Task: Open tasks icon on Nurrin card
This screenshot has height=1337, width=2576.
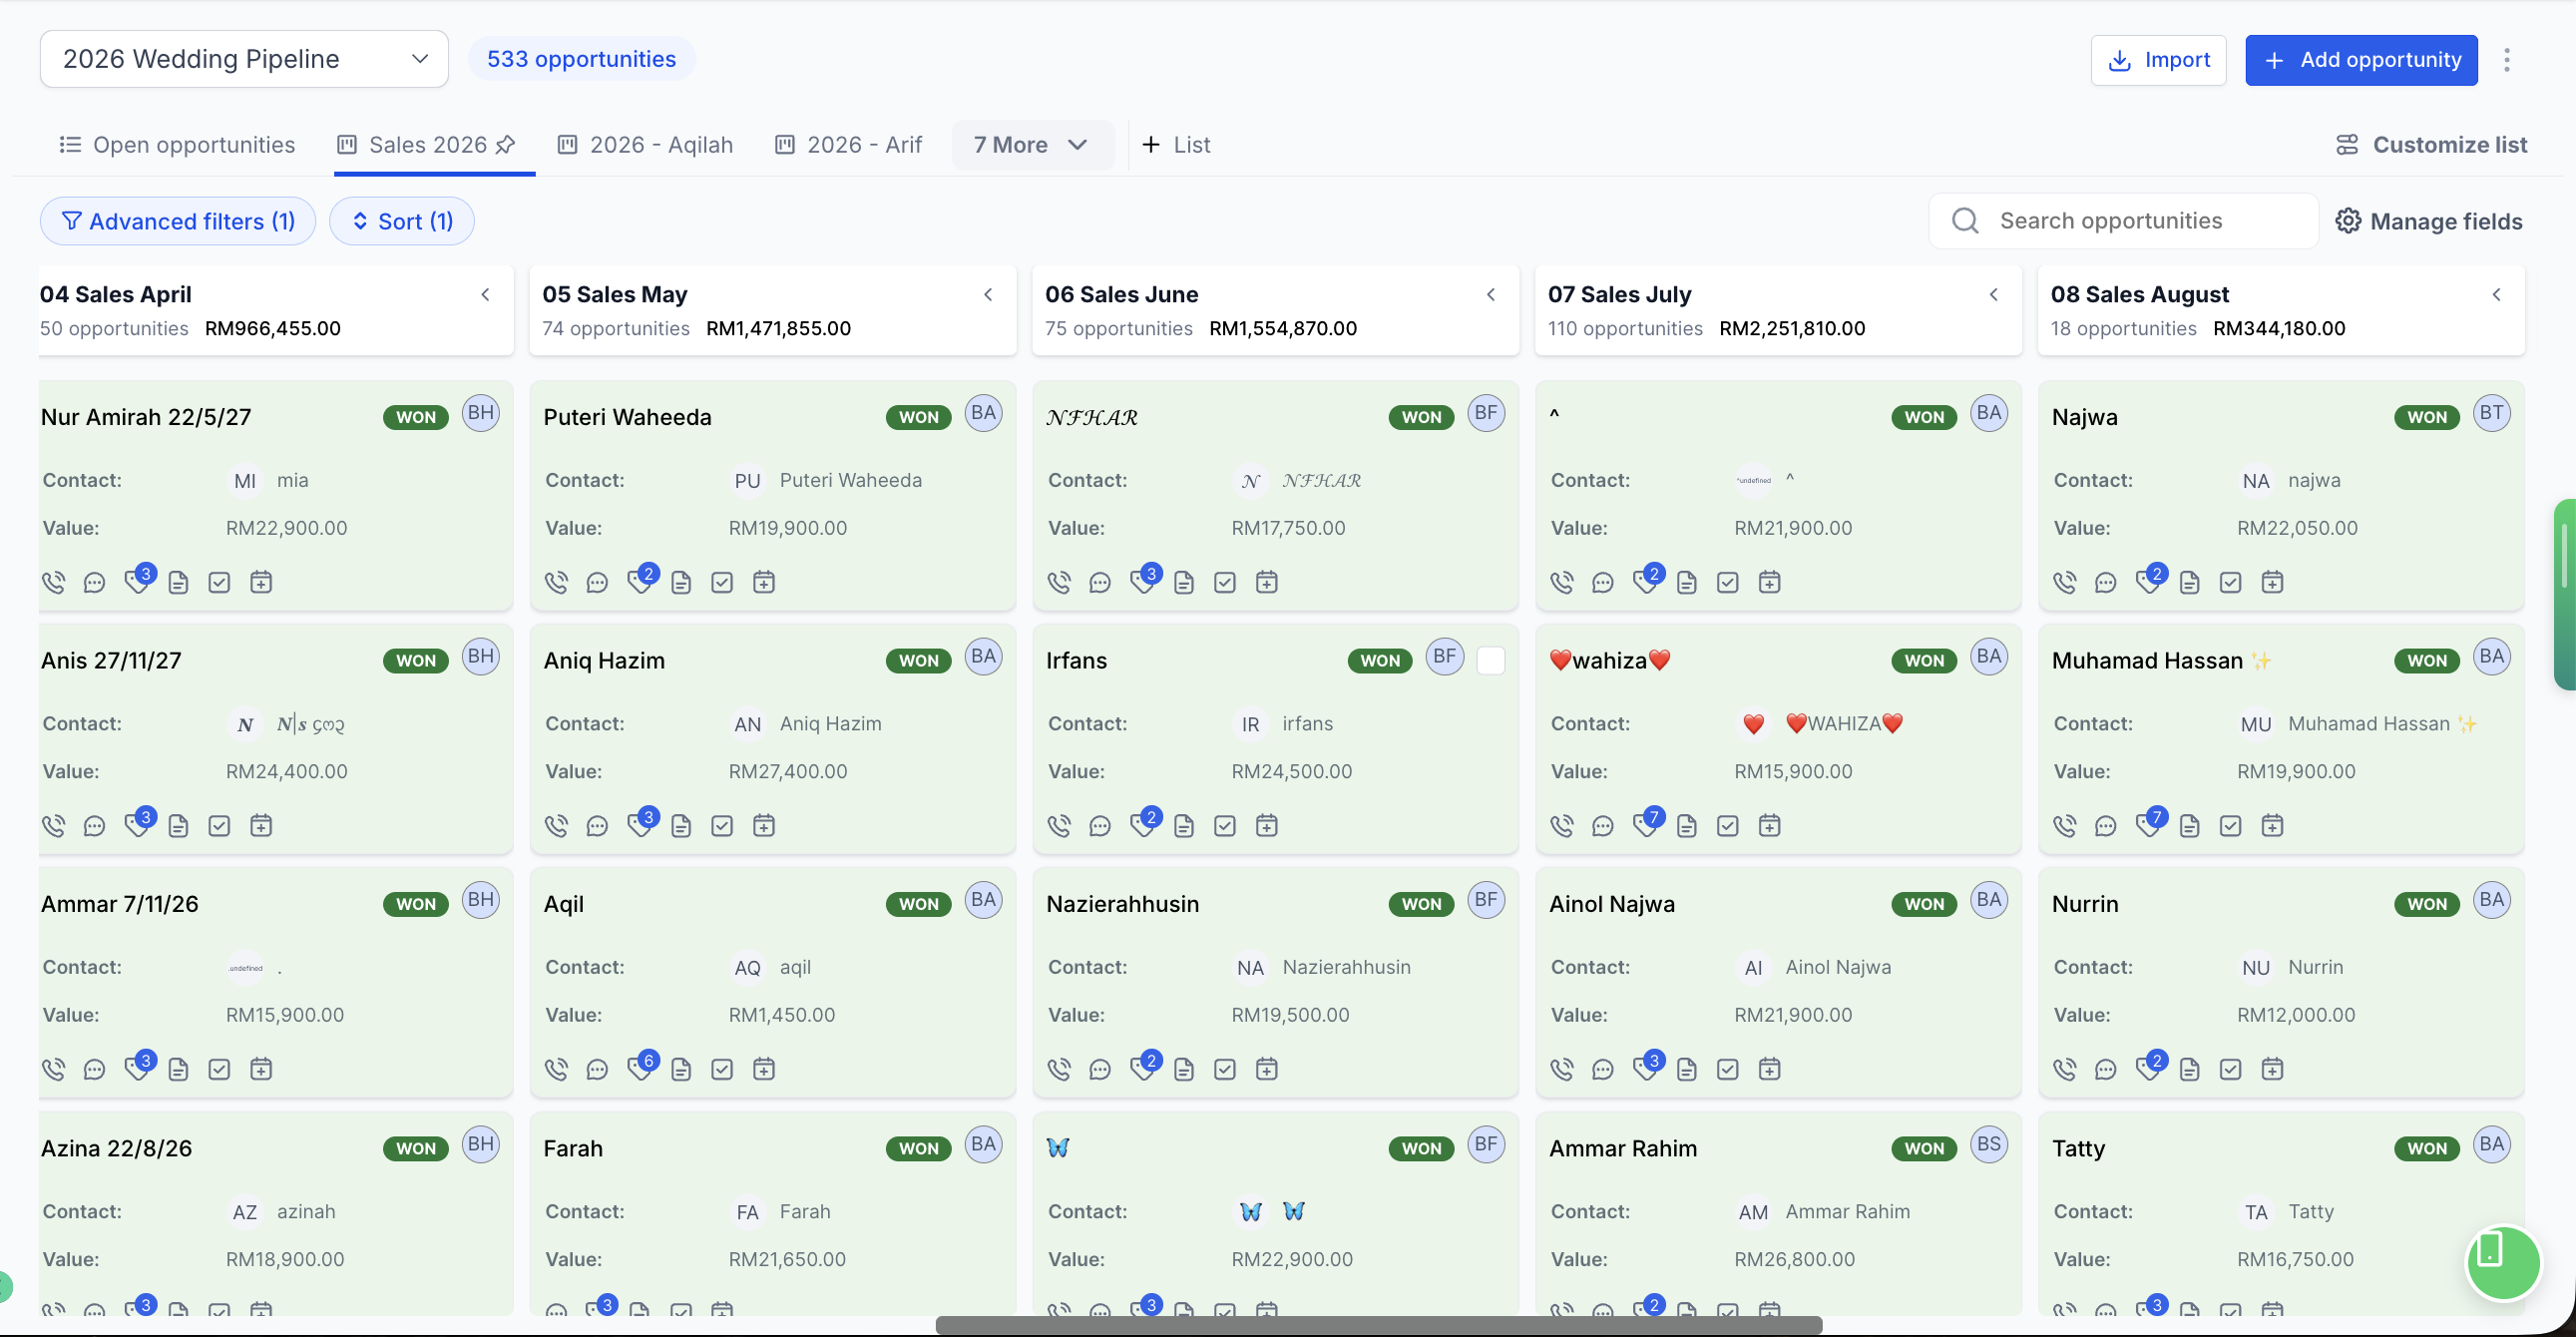Action: pos(2230,1069)
